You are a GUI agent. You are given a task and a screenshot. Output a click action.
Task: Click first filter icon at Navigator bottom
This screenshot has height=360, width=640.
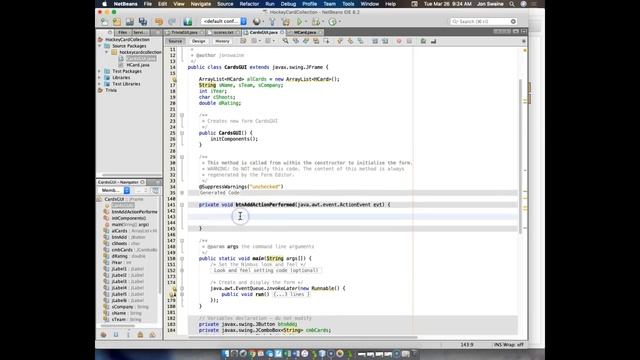104,334
